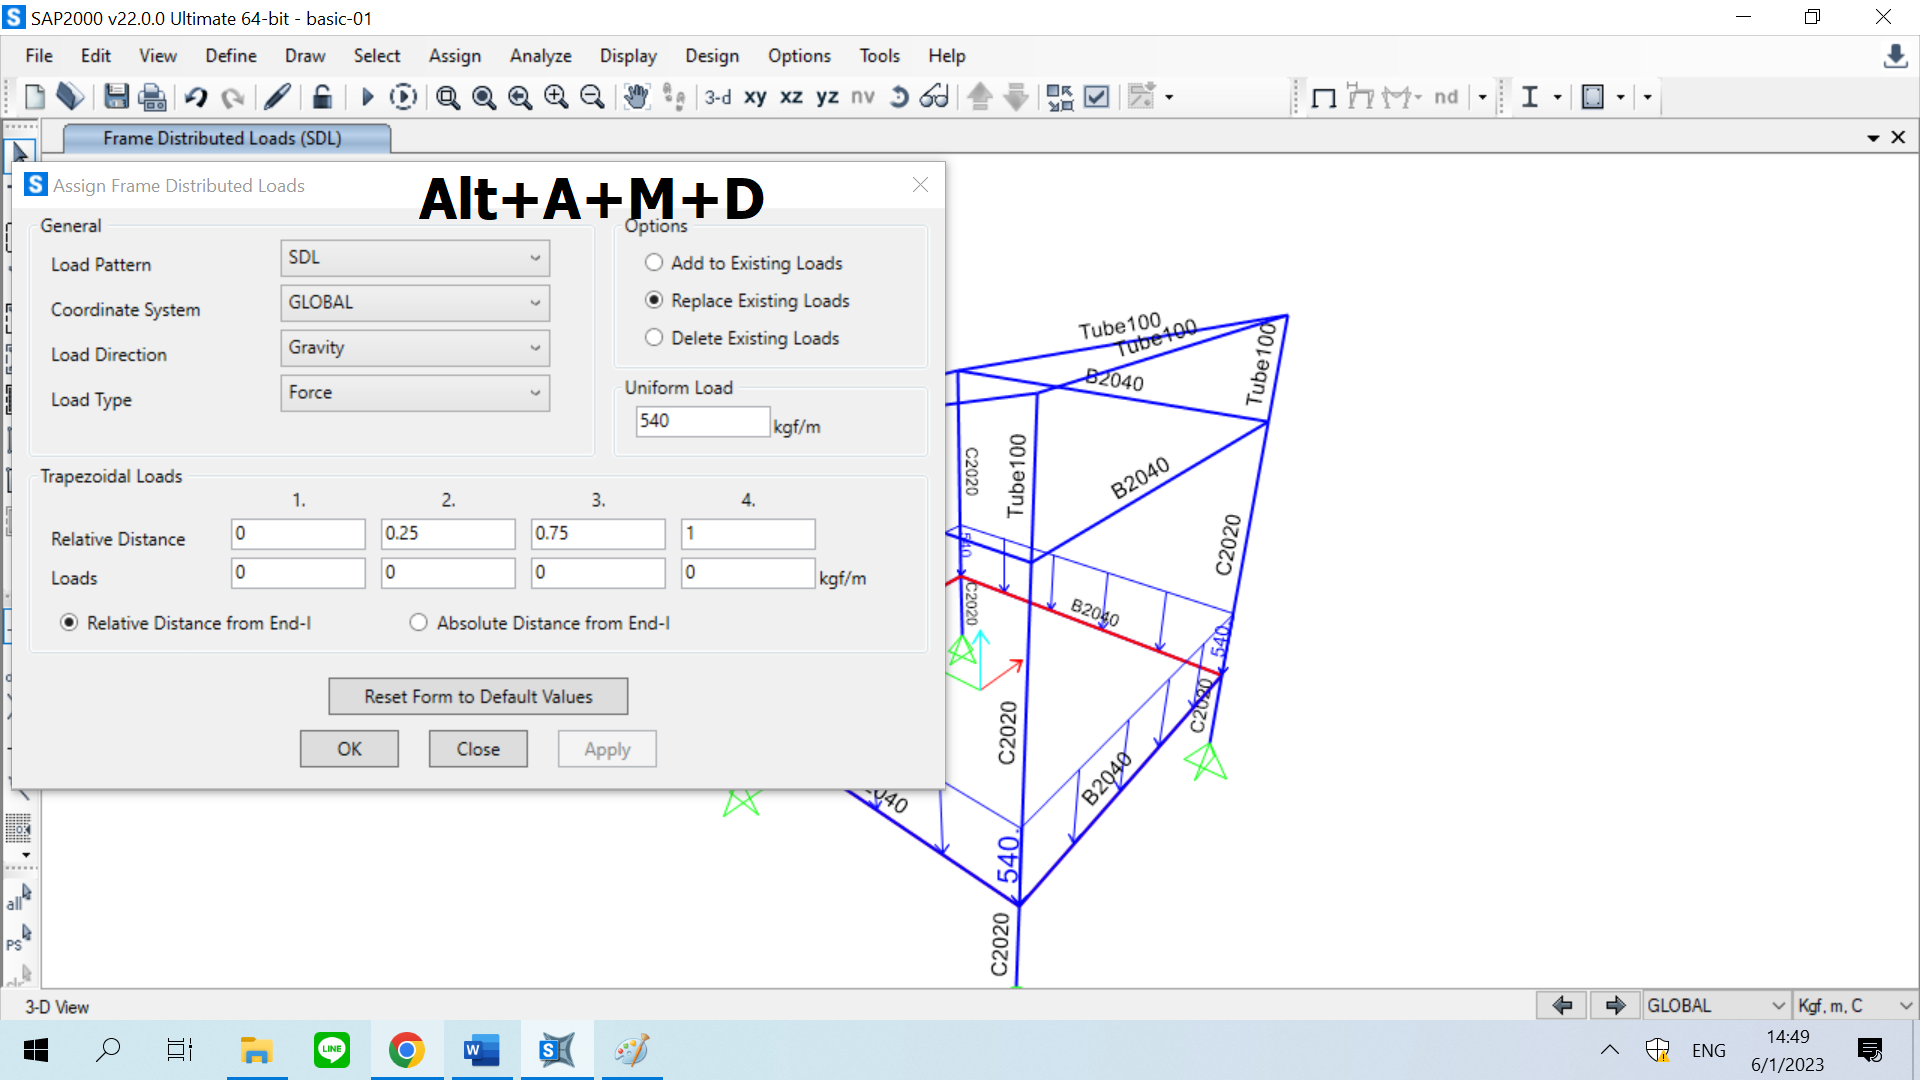This screenshot has width=1920, height=1080.
Task: Click the Run Analysis play icon
Action: pyautogui.click(x=367, y=97)
